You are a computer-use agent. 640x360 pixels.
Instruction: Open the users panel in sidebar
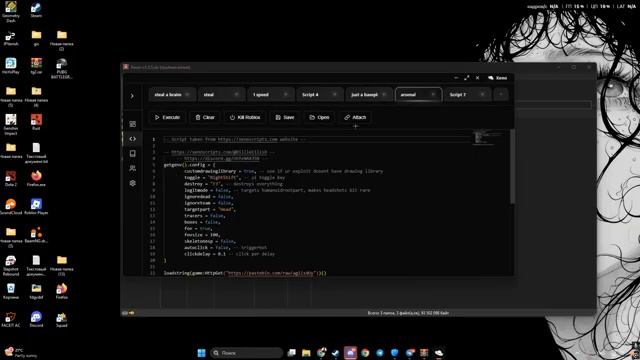click(x=133, y=168)
